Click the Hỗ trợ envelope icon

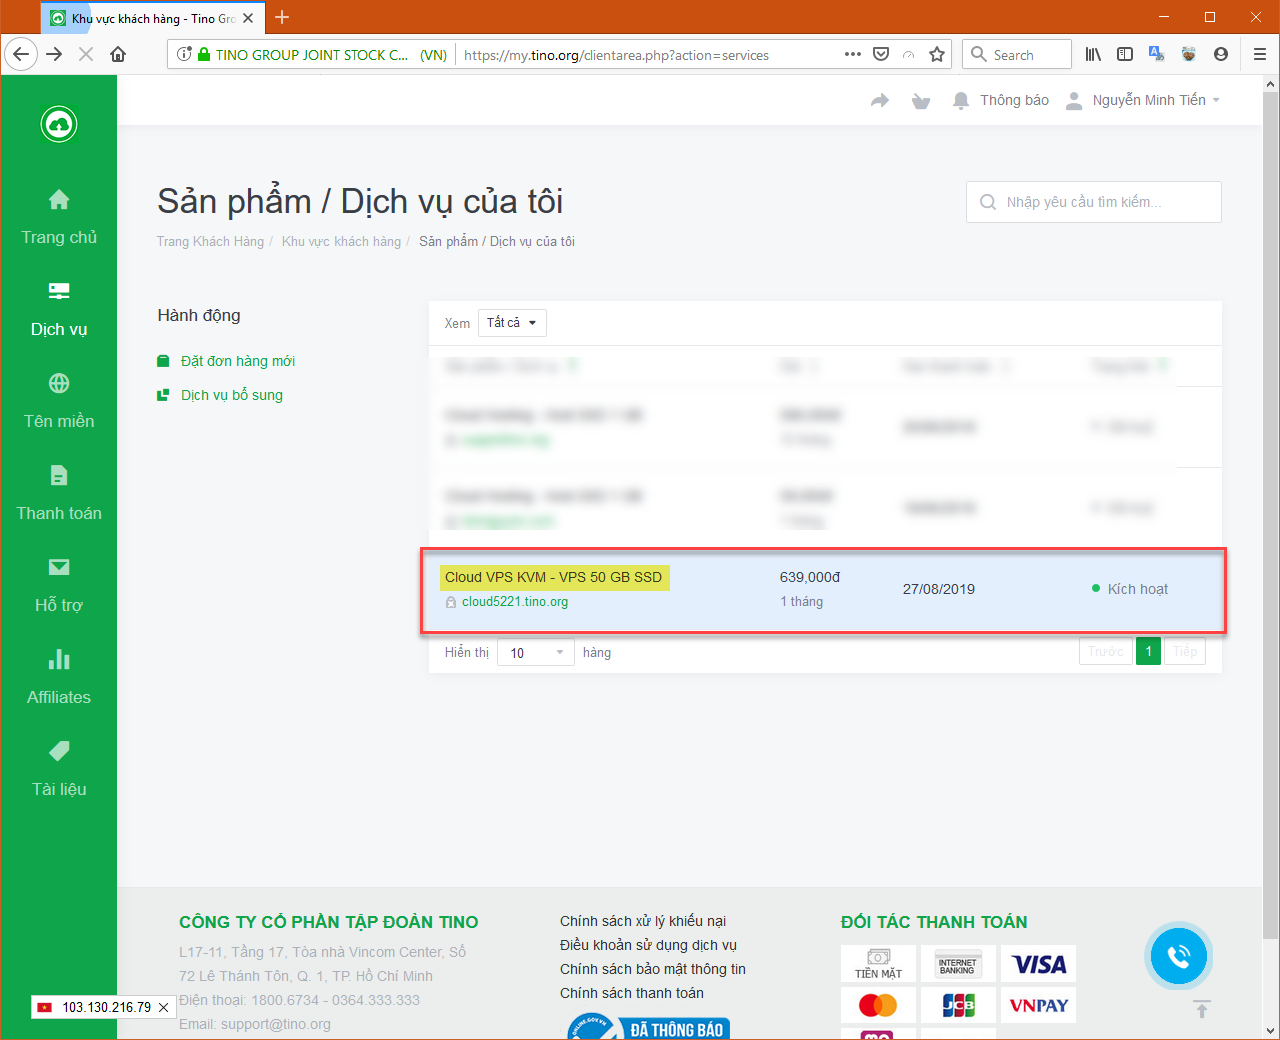58,567
